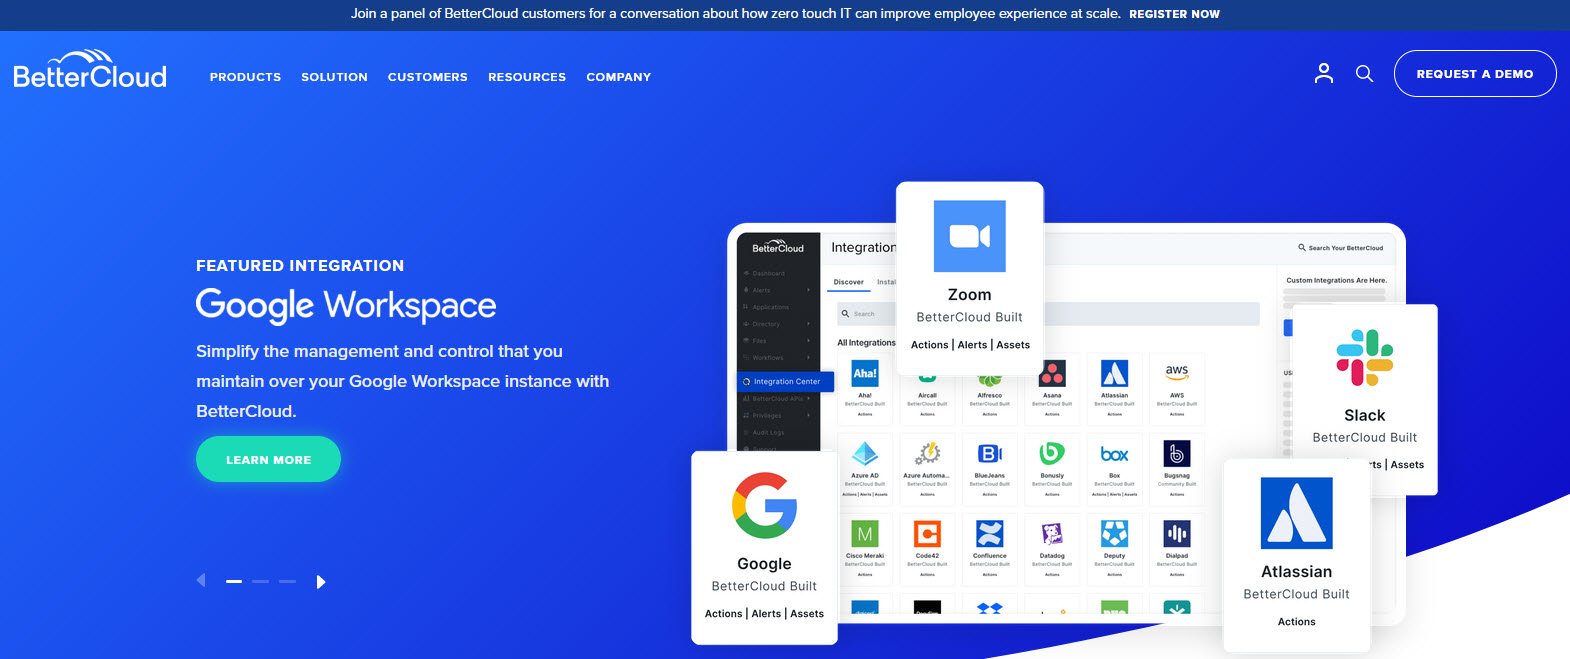Click the BetterCloud logo
The height and width of the screenshot is (659, 1570).
click(x=90, y=70)
